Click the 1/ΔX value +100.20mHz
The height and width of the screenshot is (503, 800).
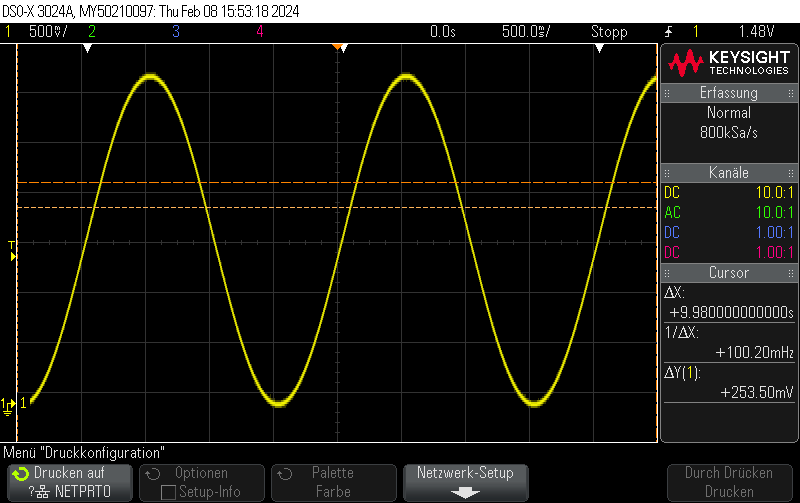[755, 353]
